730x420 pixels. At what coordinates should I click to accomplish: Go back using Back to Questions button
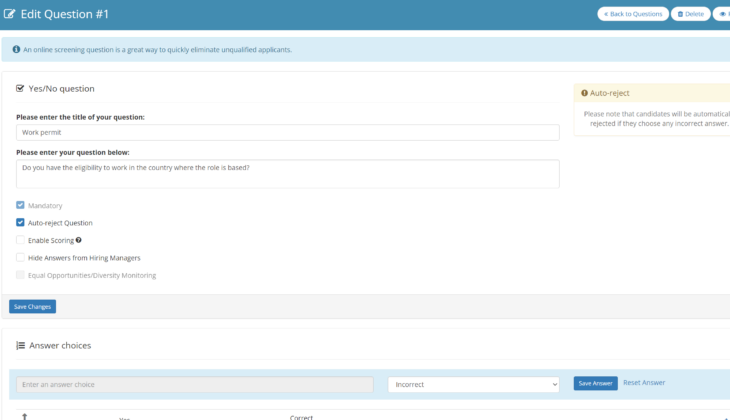[x=633, y=14]
